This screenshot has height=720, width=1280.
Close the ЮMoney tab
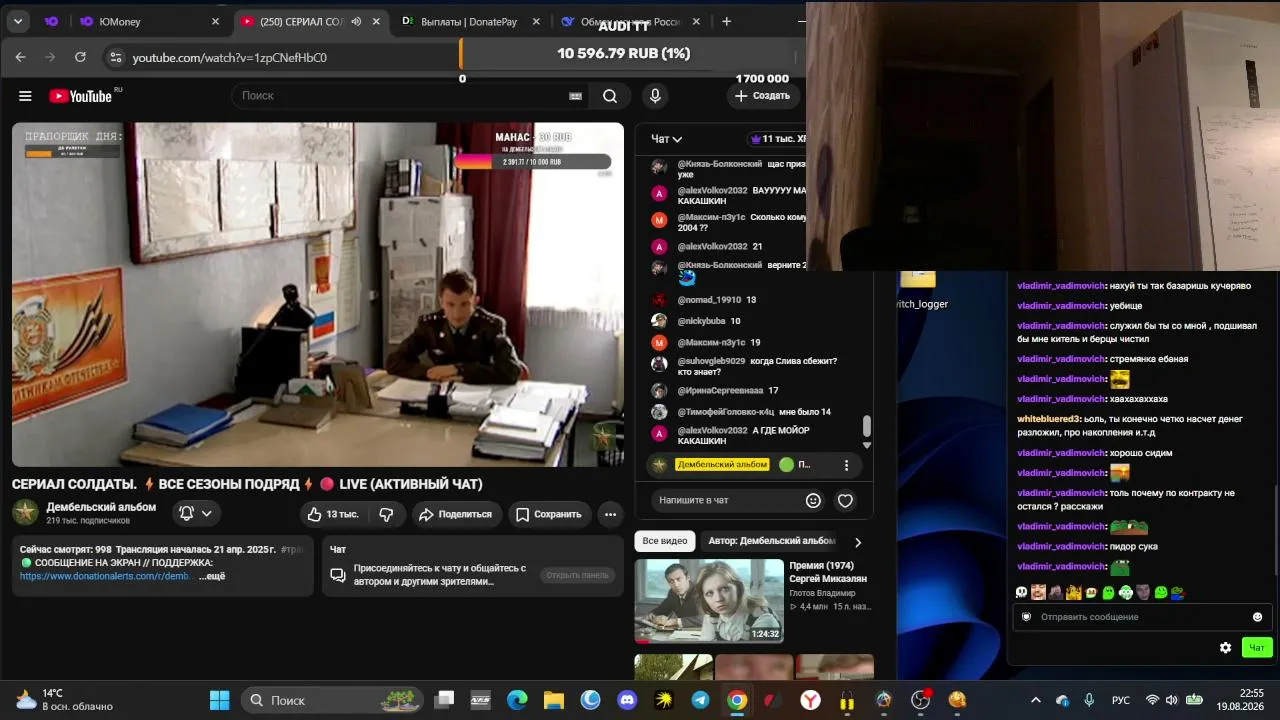tap(215, 21)
